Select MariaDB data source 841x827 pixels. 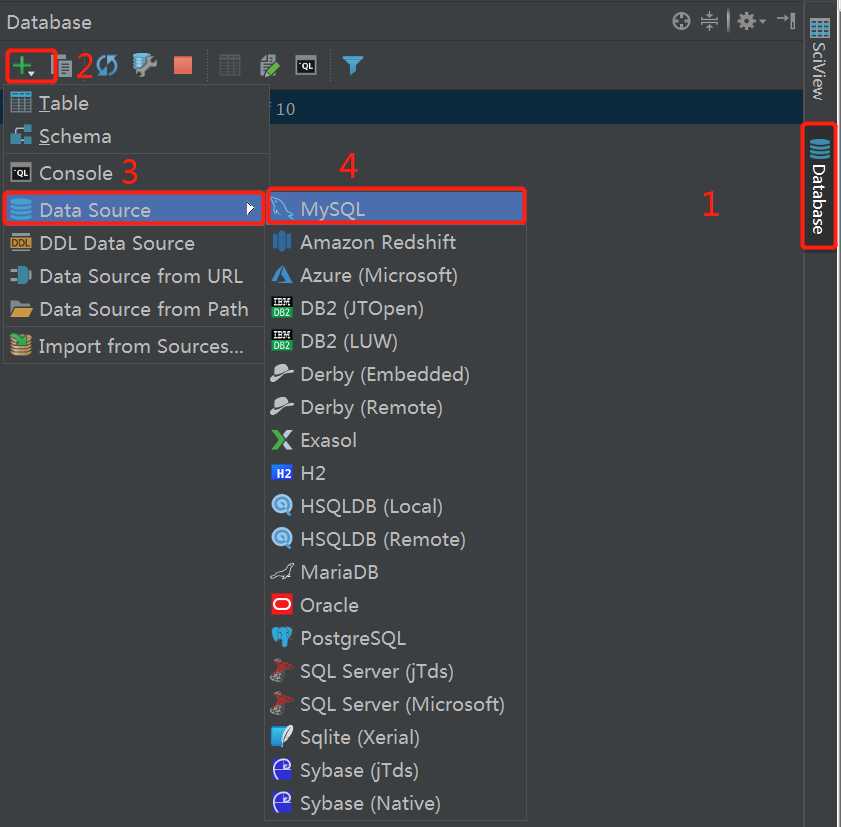396,572
